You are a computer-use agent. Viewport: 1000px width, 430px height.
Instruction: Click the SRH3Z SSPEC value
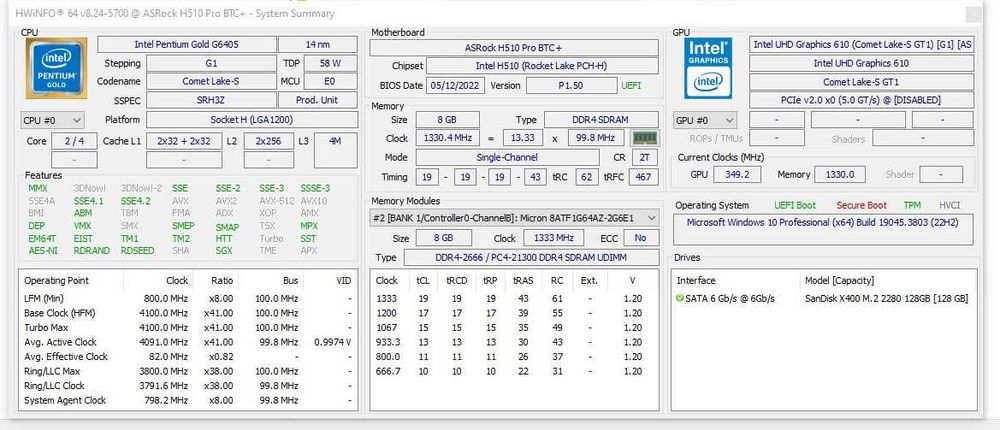211,100
